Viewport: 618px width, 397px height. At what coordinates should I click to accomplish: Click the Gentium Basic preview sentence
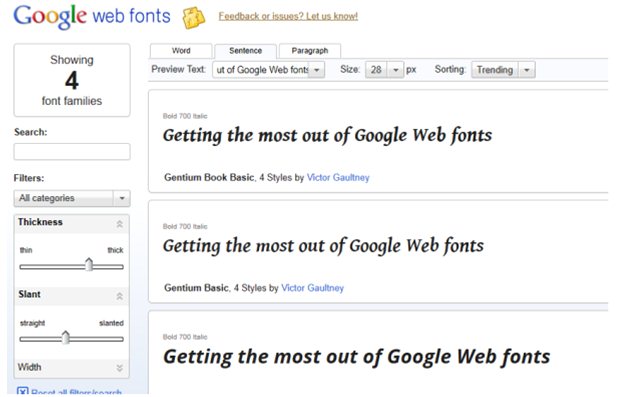coord(324,246)
